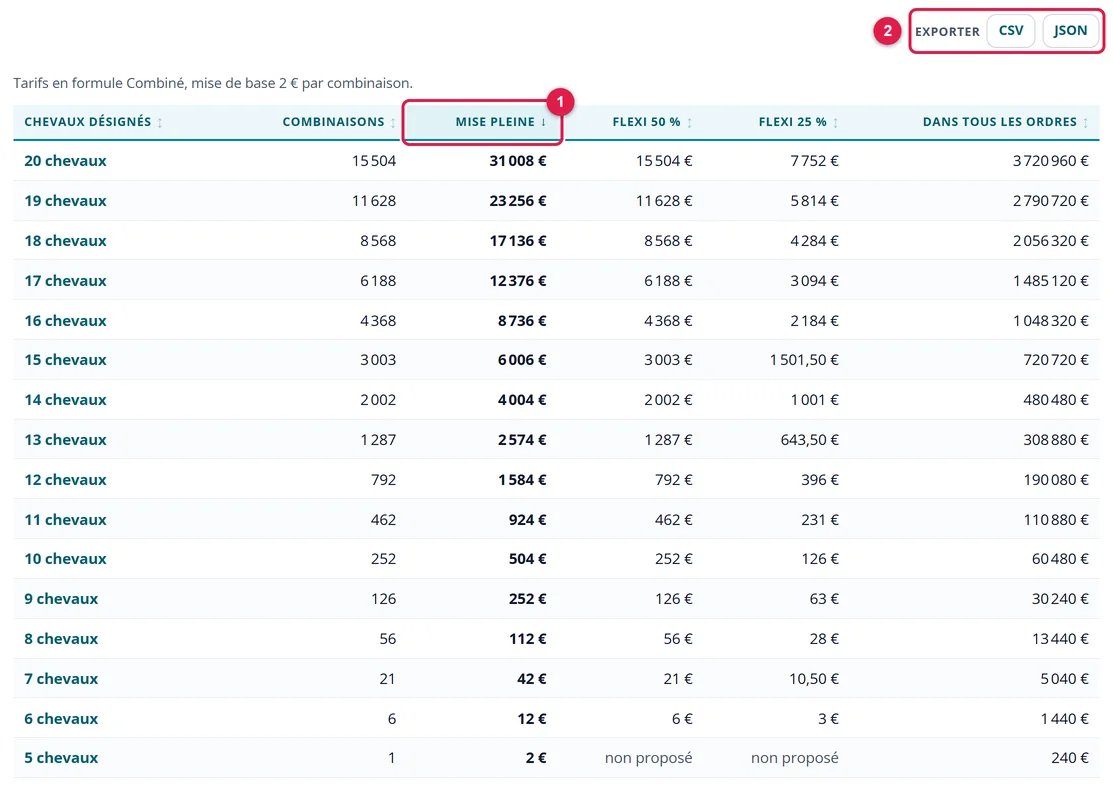Click the tarifs formule Combiné description text
1113x790 pixels.
click(x=213, y=83)
